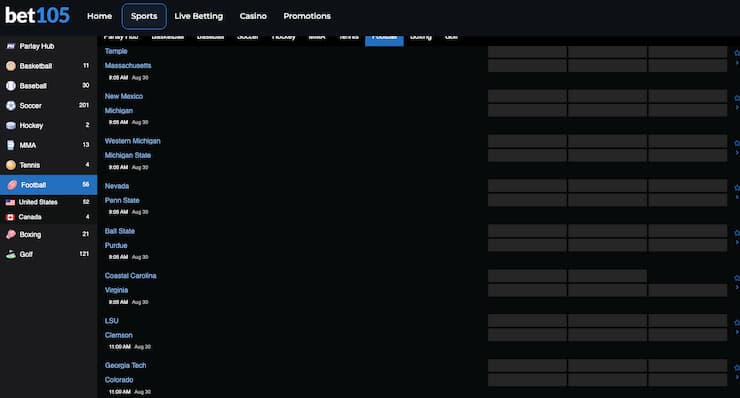Open Parlay Hub icon in sidebar
740x398 pixels.
point(10,46)
